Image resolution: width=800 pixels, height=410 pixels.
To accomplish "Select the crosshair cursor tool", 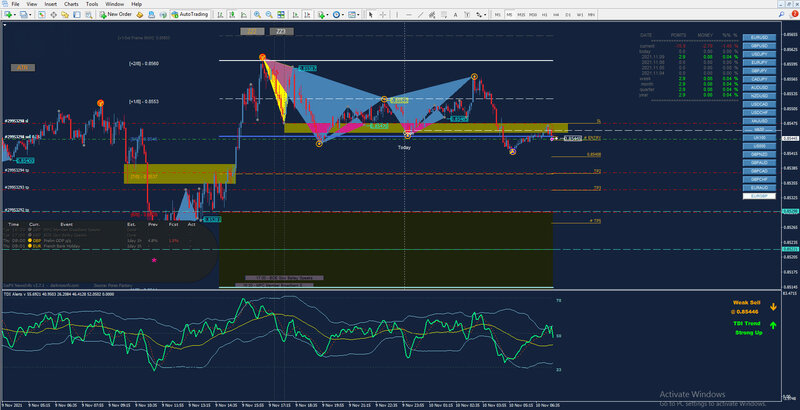I will click(382, 15).
